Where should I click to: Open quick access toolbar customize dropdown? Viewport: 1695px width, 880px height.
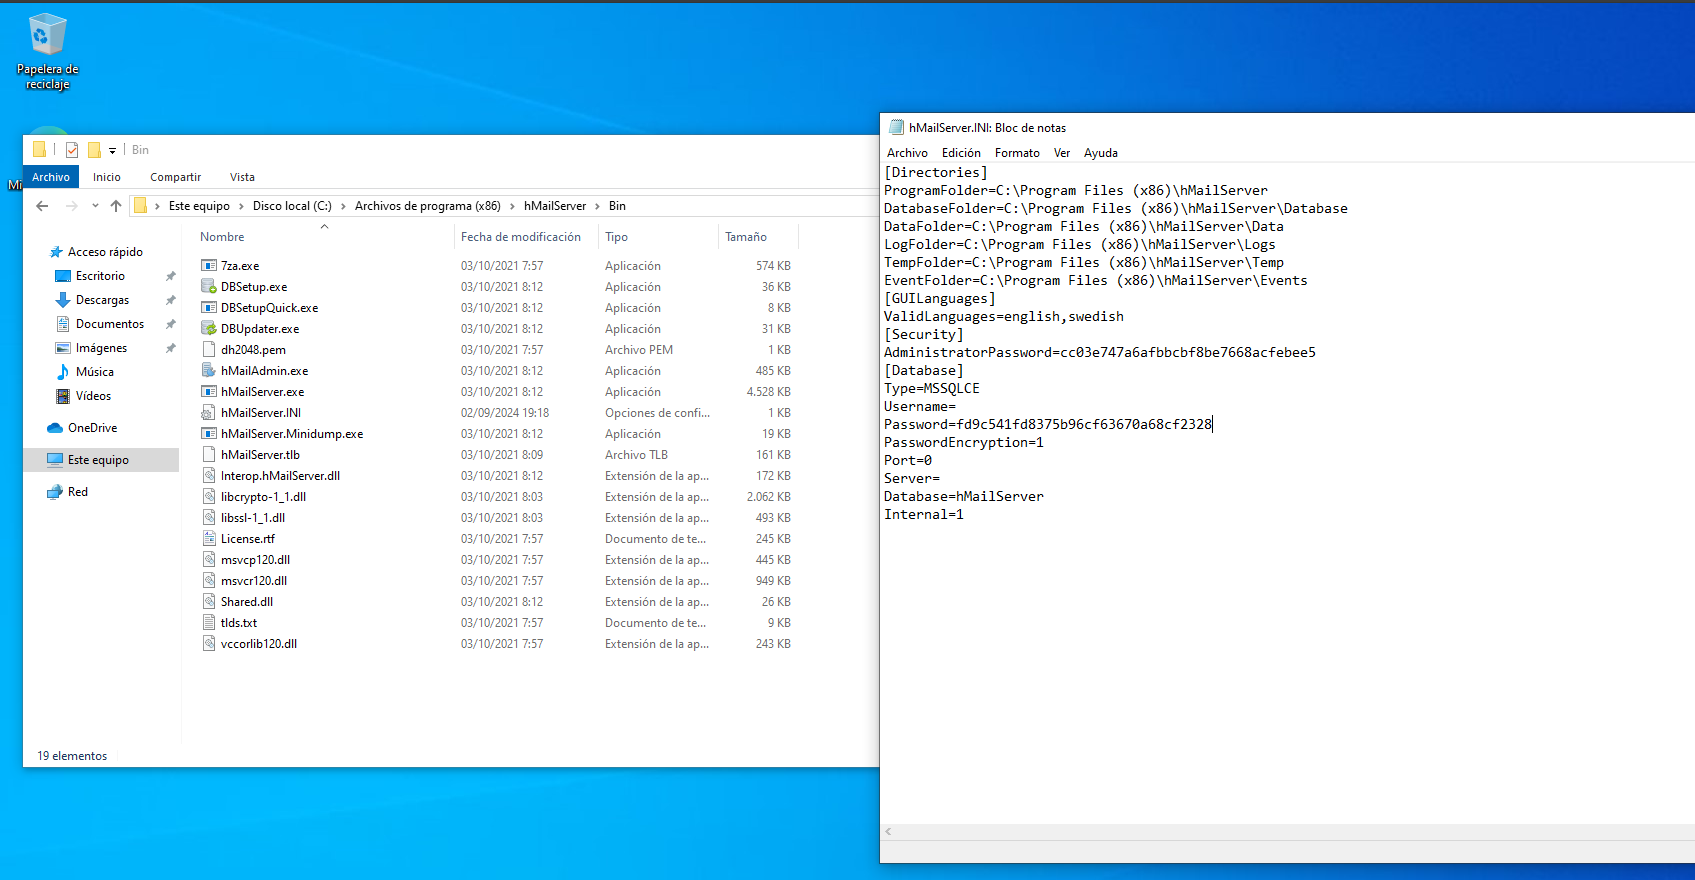point(112,151)
